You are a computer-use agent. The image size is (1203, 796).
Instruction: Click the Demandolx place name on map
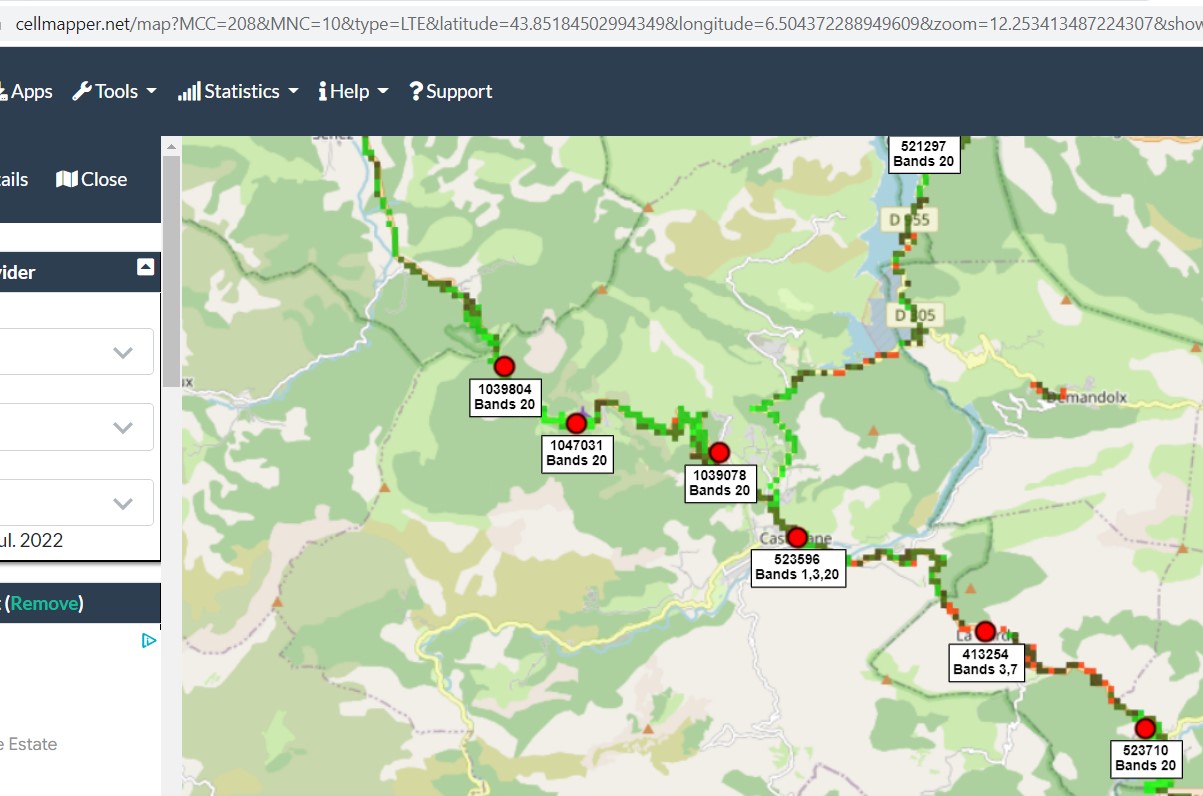click(1086, 397)
